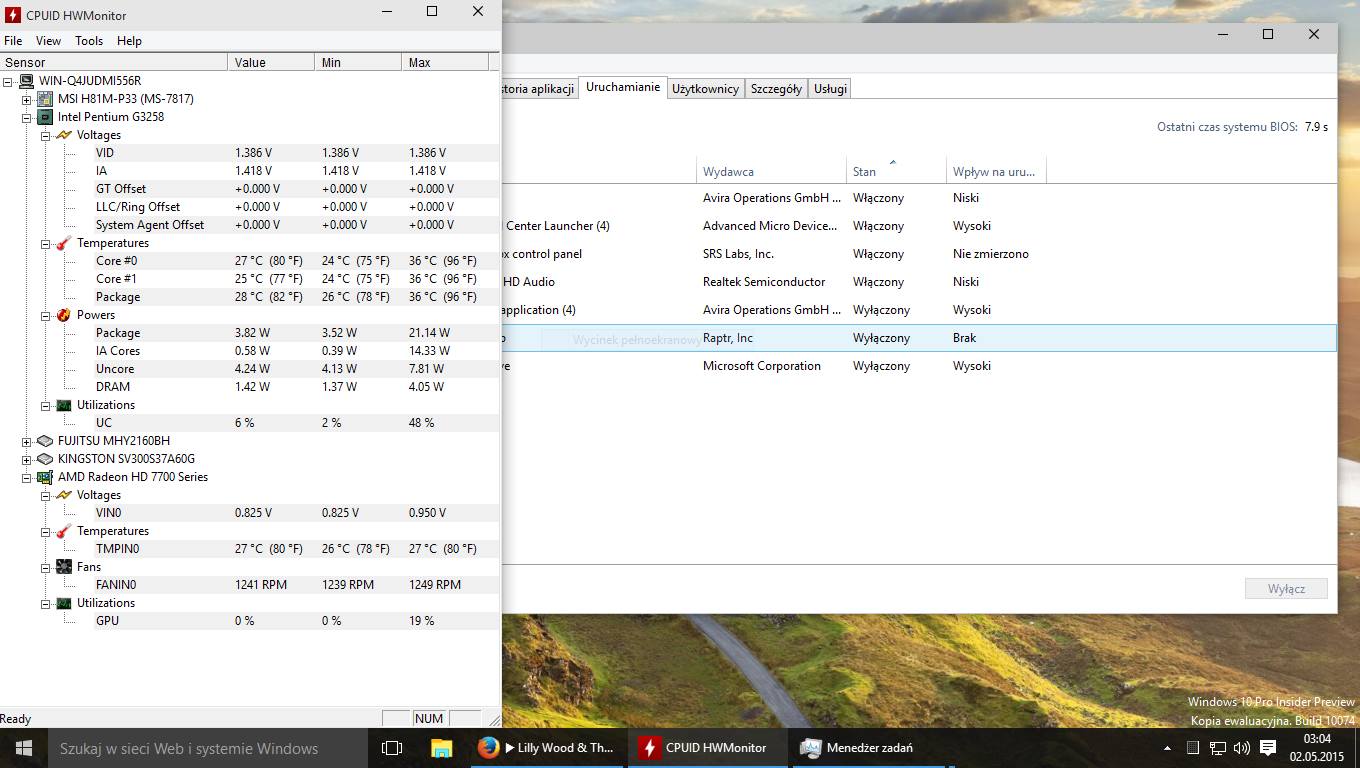Screen dimensions: 1360x768
Task: Collapse the Powers section
Action: click(x=46, y=315)
